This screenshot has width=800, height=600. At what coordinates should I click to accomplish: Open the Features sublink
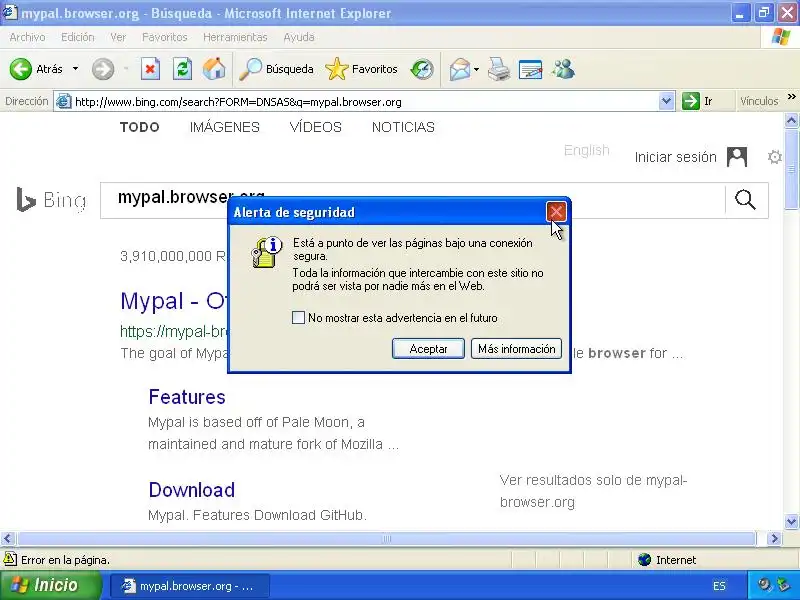[x=187, y=397]
